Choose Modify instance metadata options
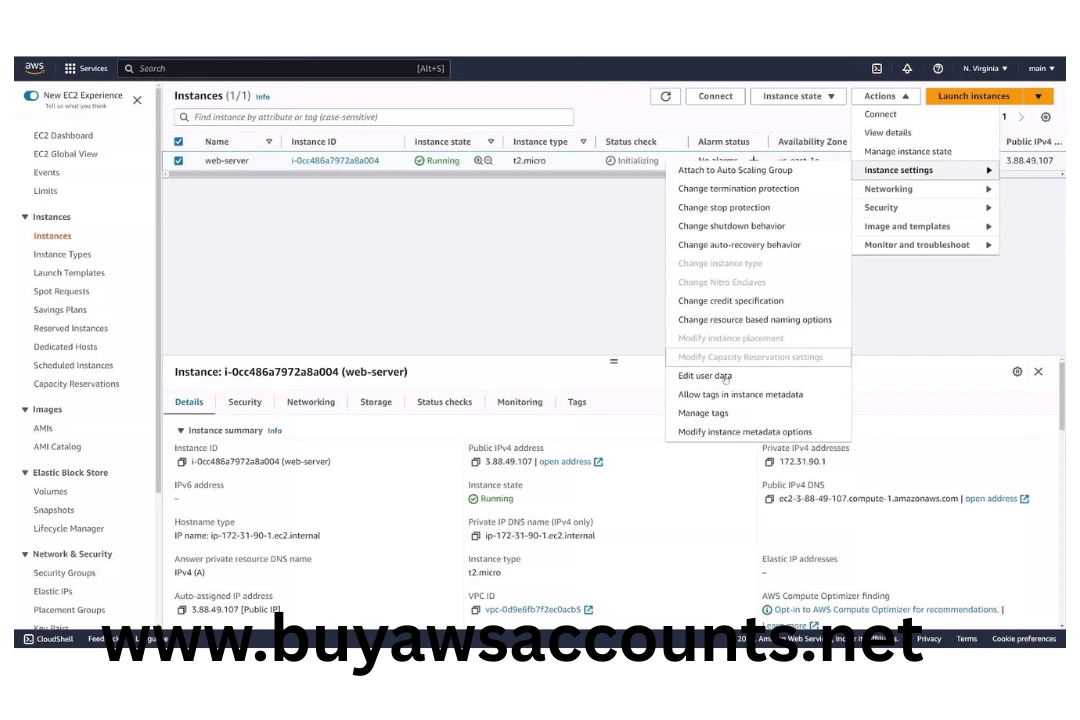 [x=745, y=431]
